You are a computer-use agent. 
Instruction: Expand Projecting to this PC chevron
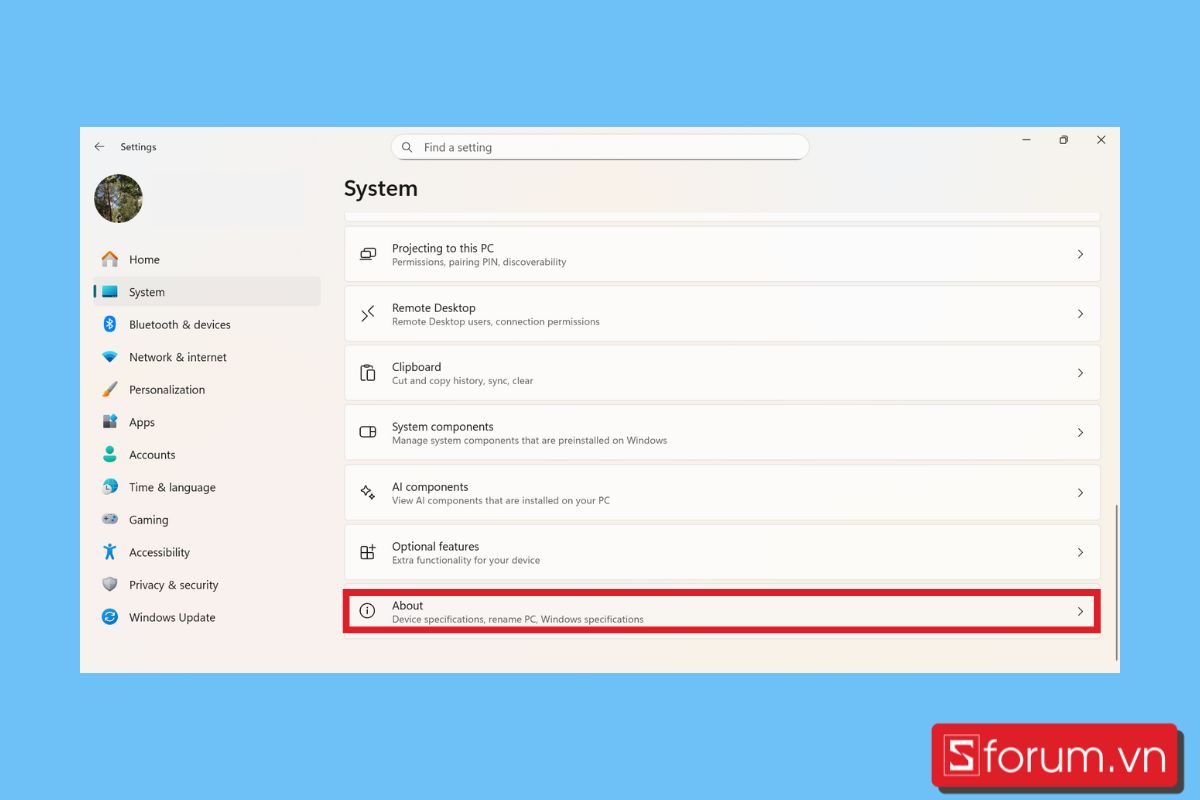coord(1080,254)
